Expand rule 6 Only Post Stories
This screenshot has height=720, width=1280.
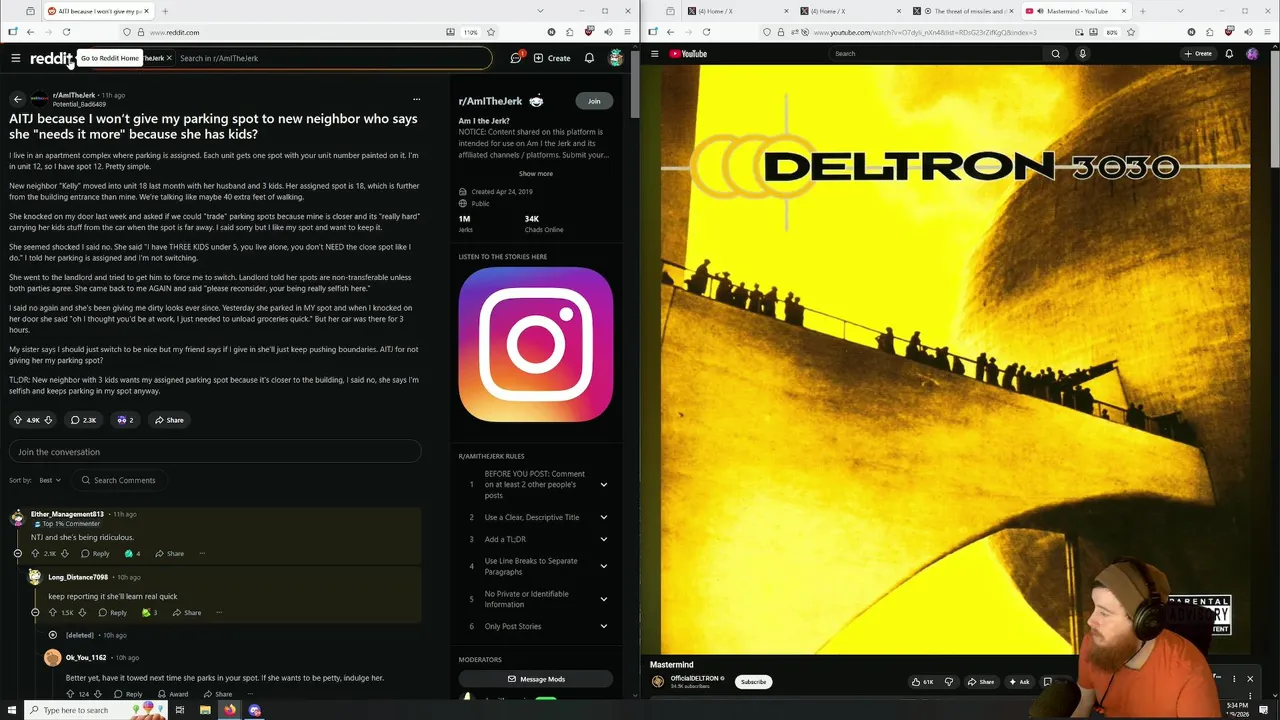pyautogui.click(x=603, y=626)
